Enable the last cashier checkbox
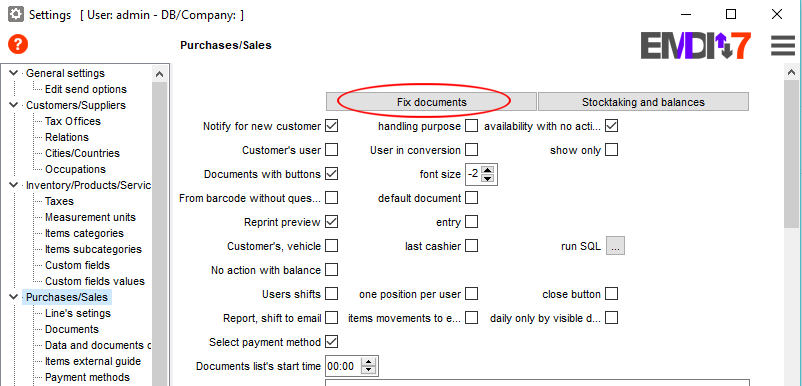 [472, 246]
